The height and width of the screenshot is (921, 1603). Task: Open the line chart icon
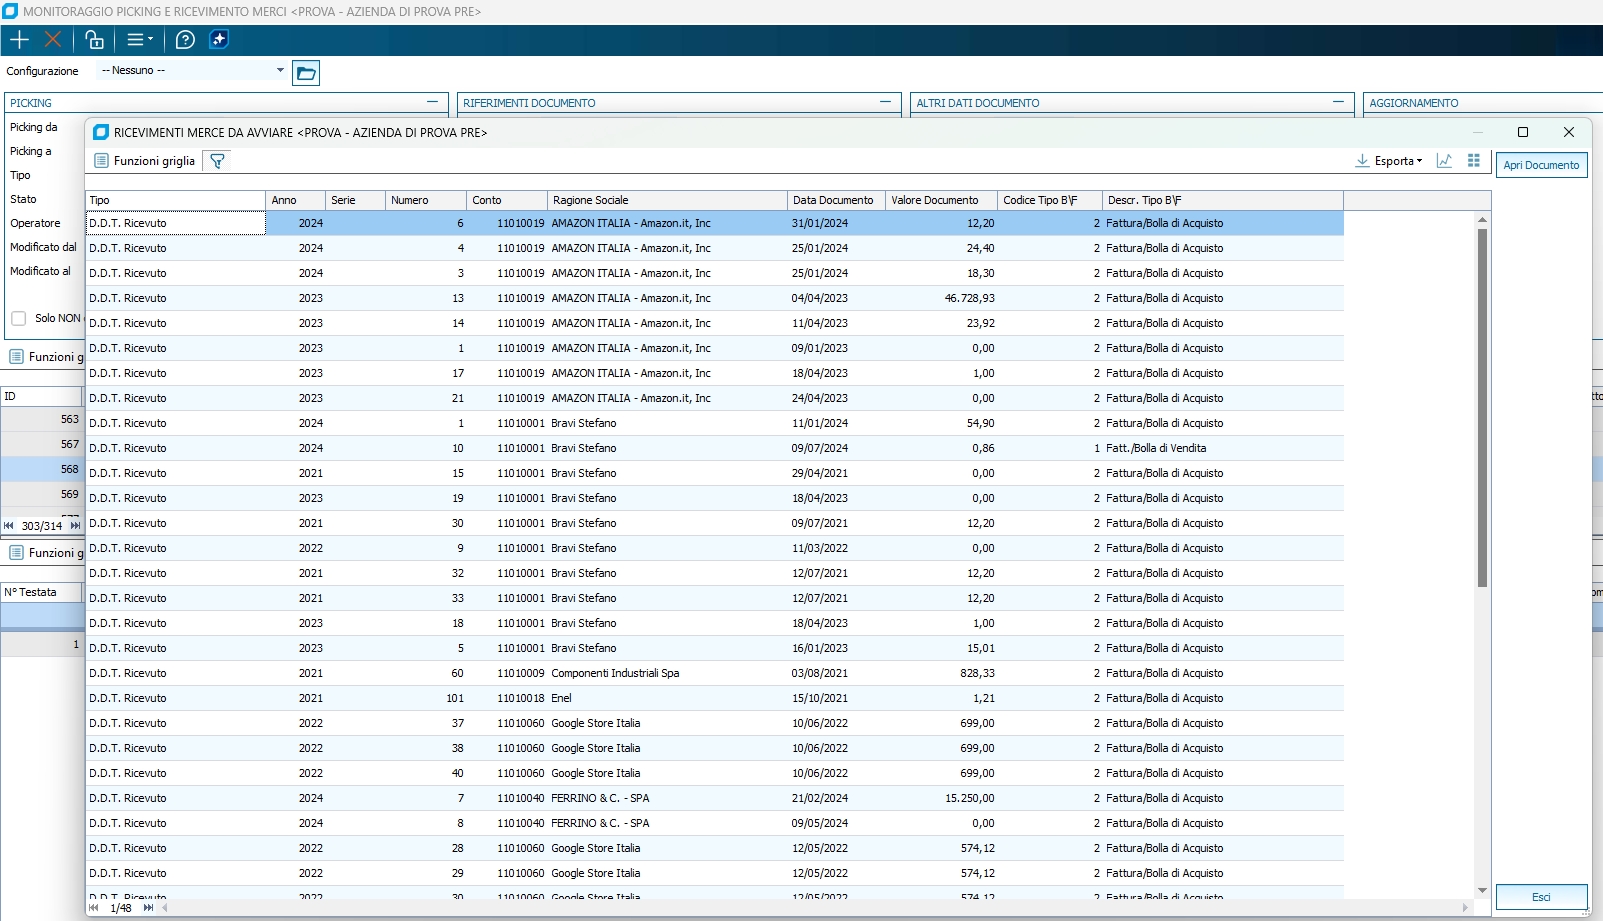tap(1444, 161)
